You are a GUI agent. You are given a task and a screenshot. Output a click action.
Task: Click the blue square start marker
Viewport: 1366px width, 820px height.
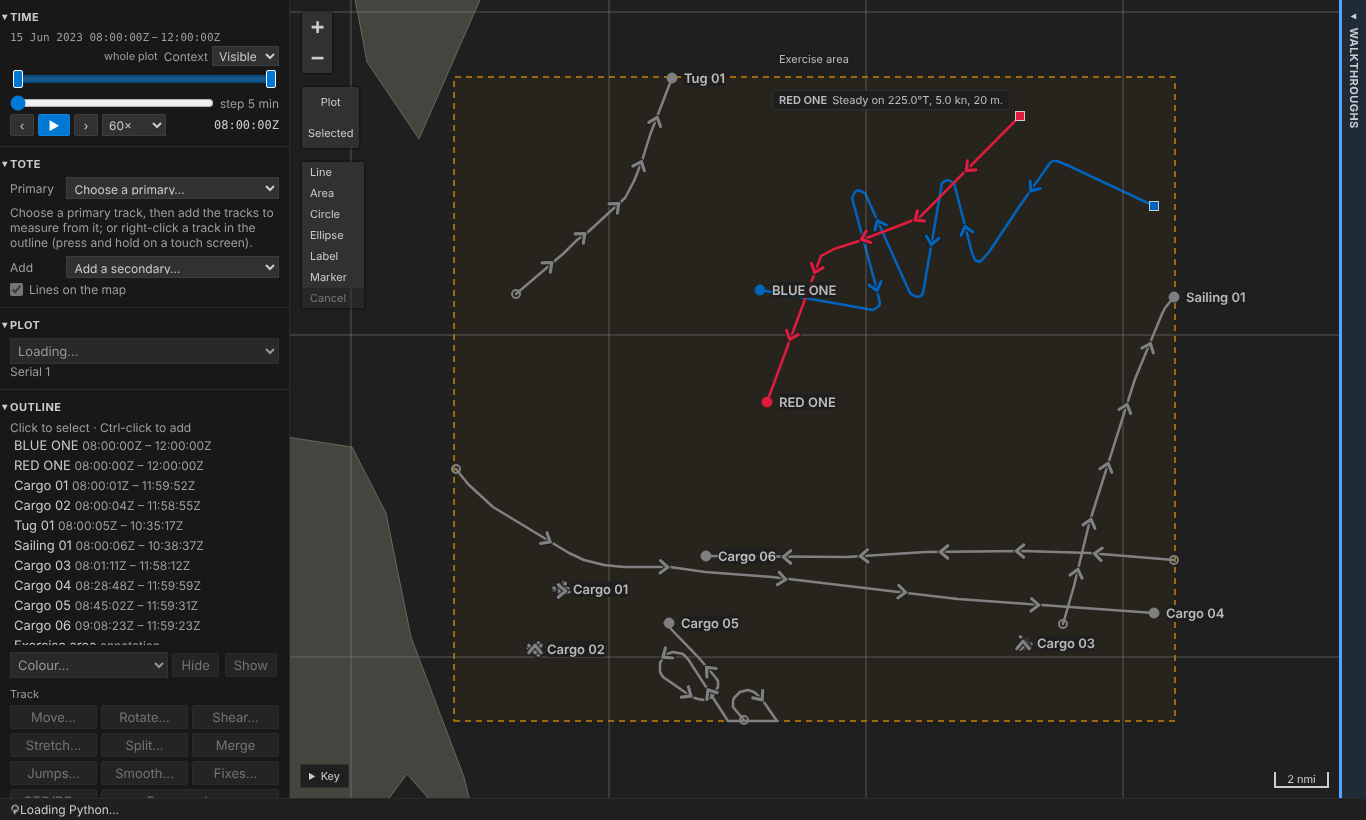(x=1154, y=206)
